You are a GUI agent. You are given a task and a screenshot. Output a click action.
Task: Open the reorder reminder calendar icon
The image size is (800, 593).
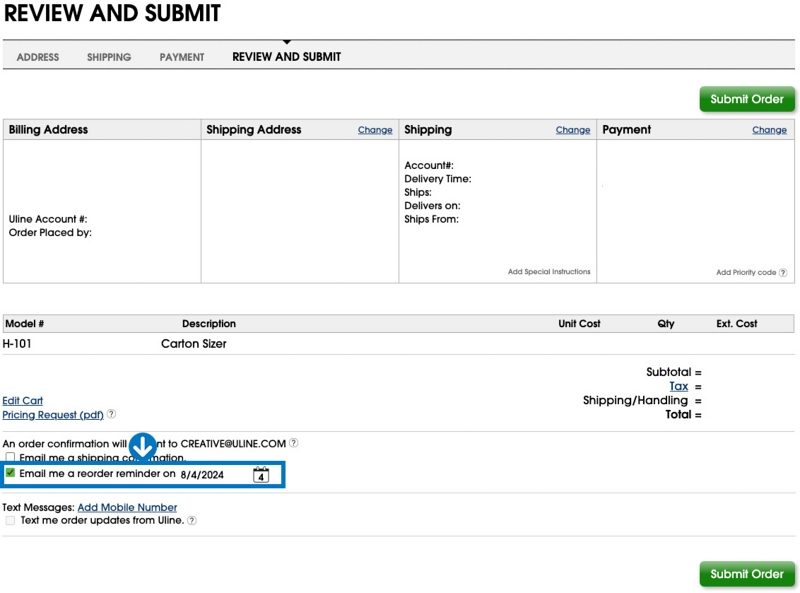261,475
